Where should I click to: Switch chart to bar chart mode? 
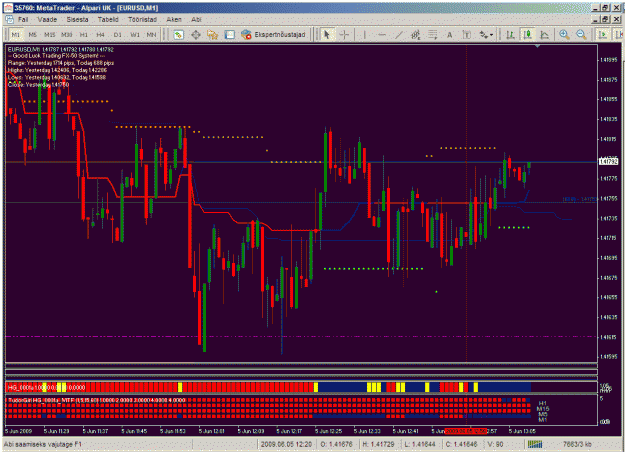[510, 35]
